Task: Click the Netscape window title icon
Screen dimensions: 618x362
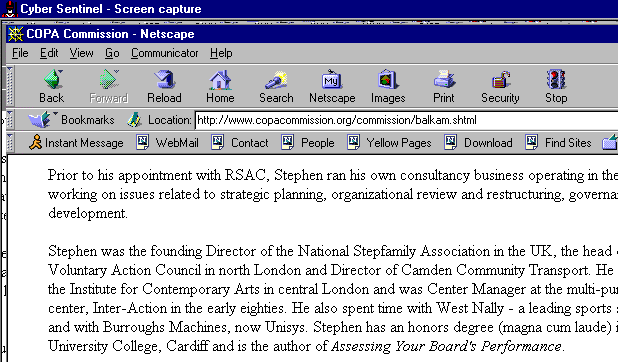Action: point(16,34)
